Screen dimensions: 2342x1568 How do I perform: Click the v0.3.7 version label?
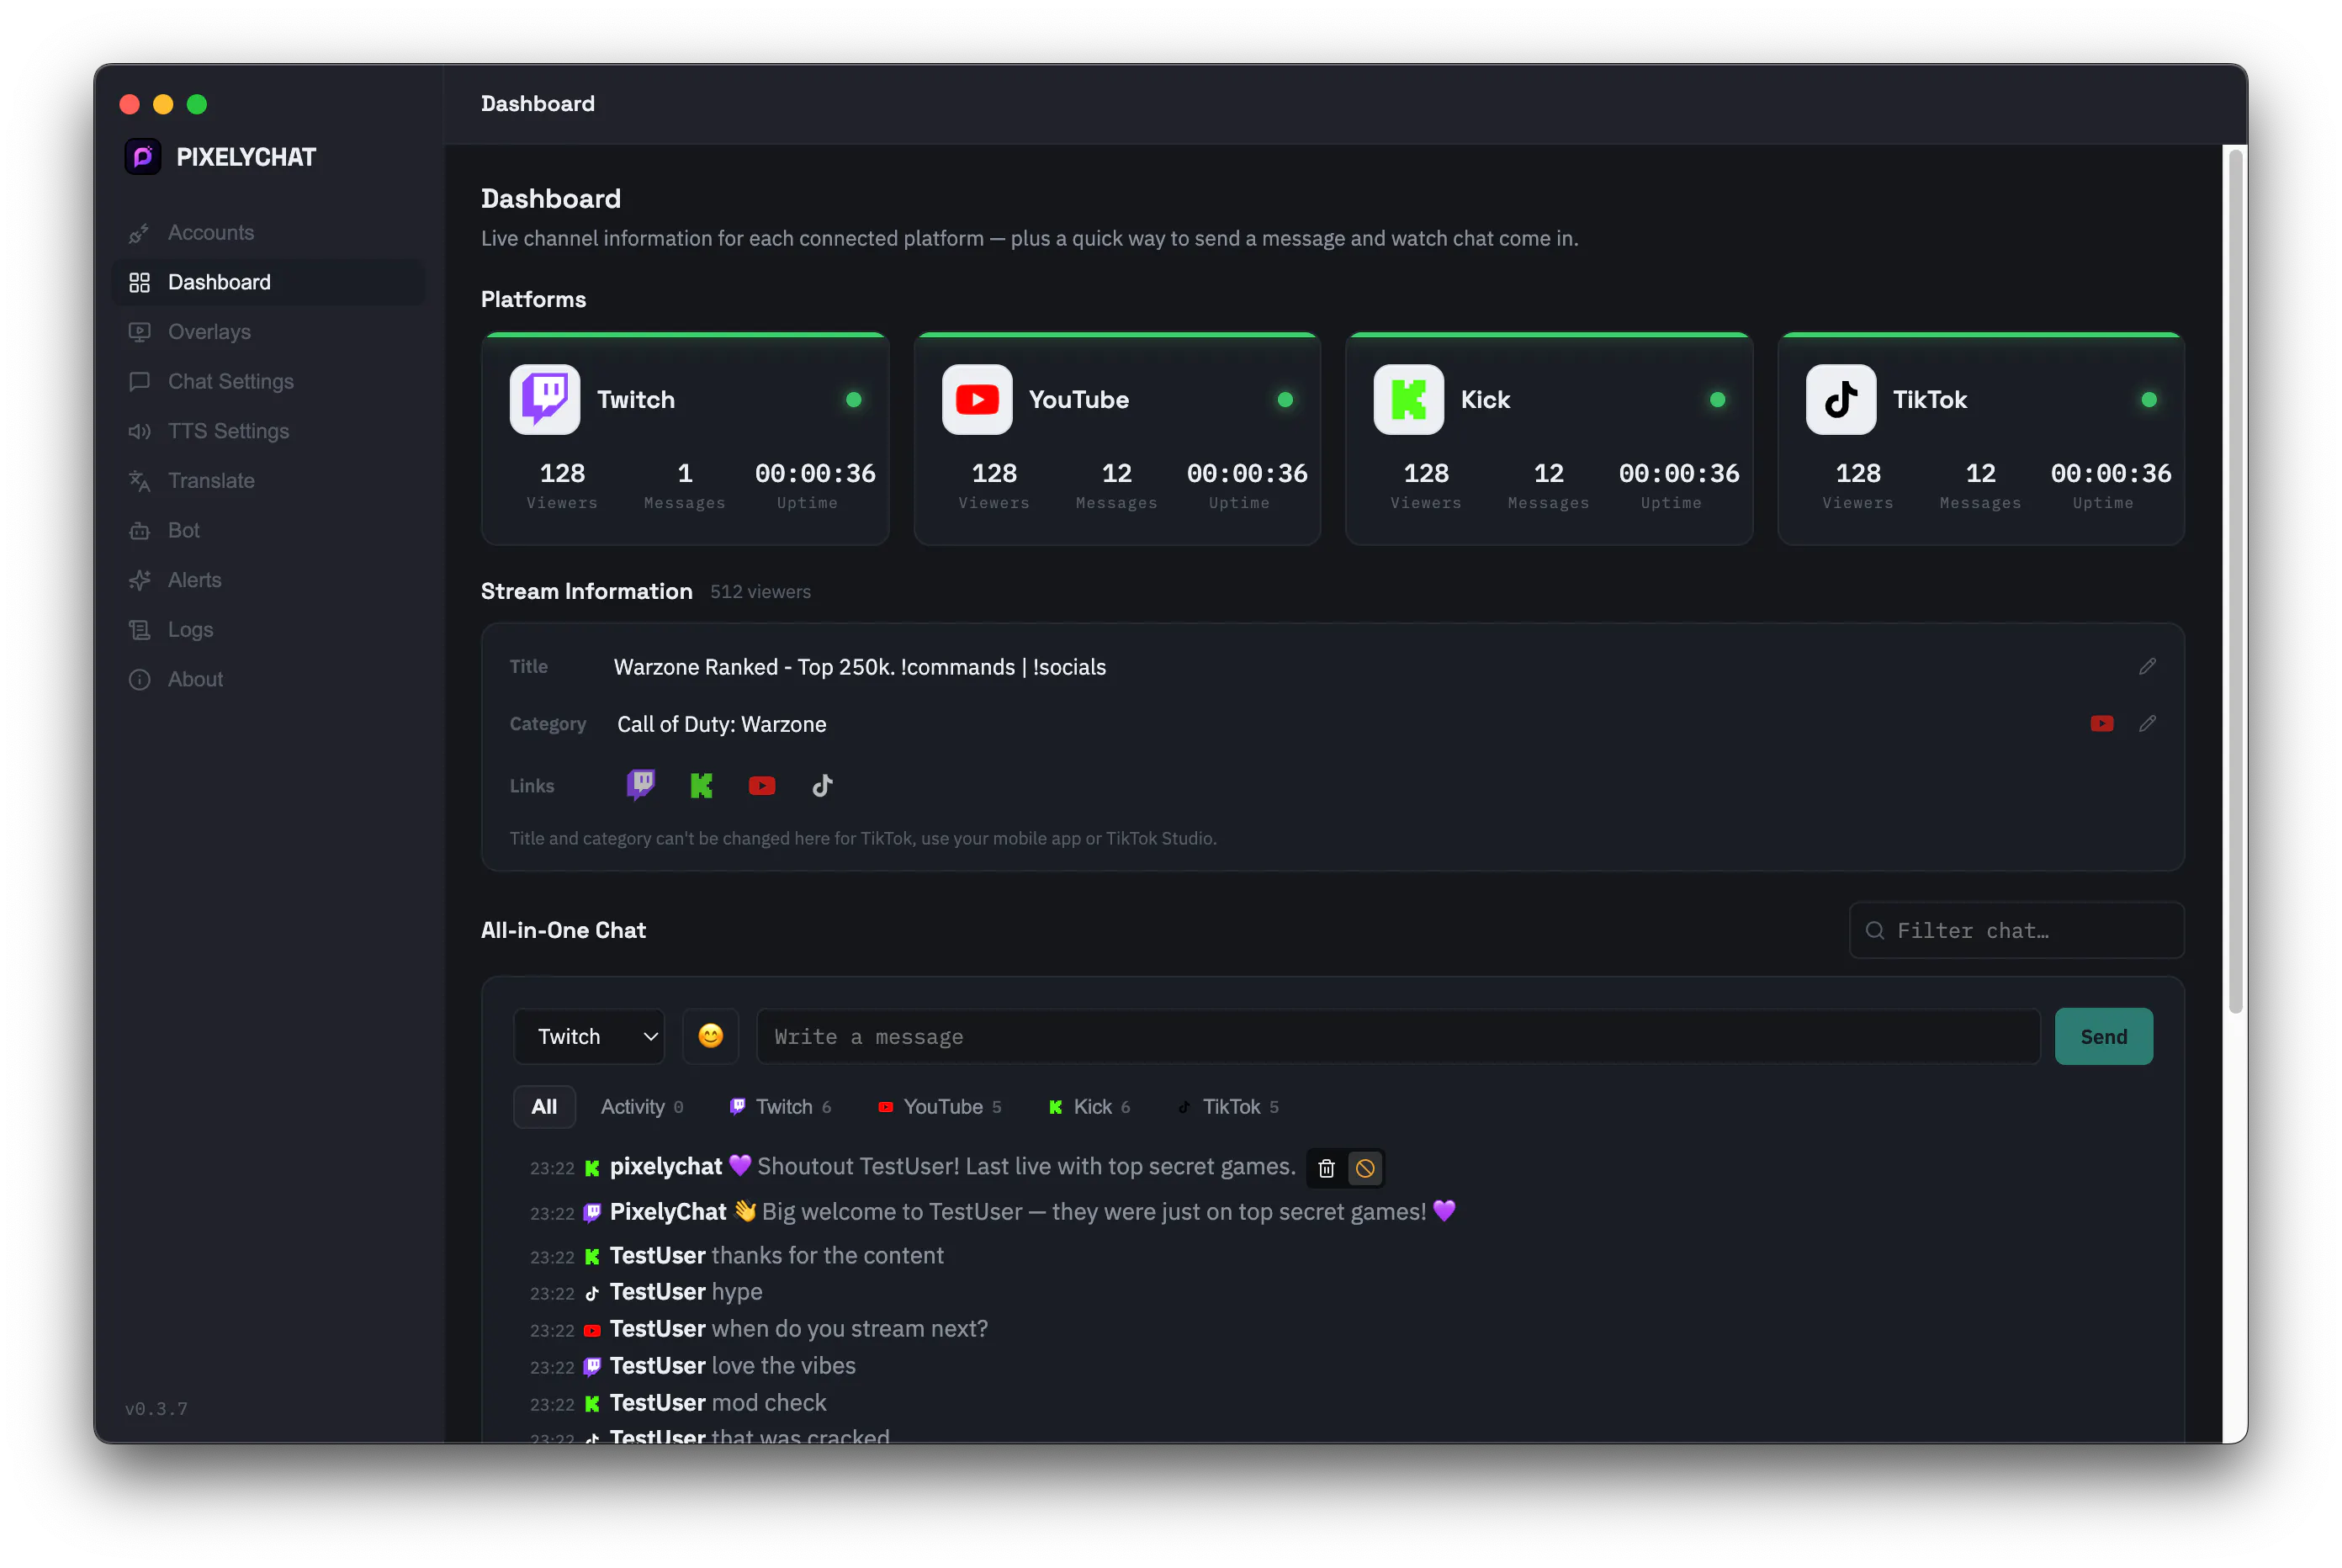click(156, 1409)
